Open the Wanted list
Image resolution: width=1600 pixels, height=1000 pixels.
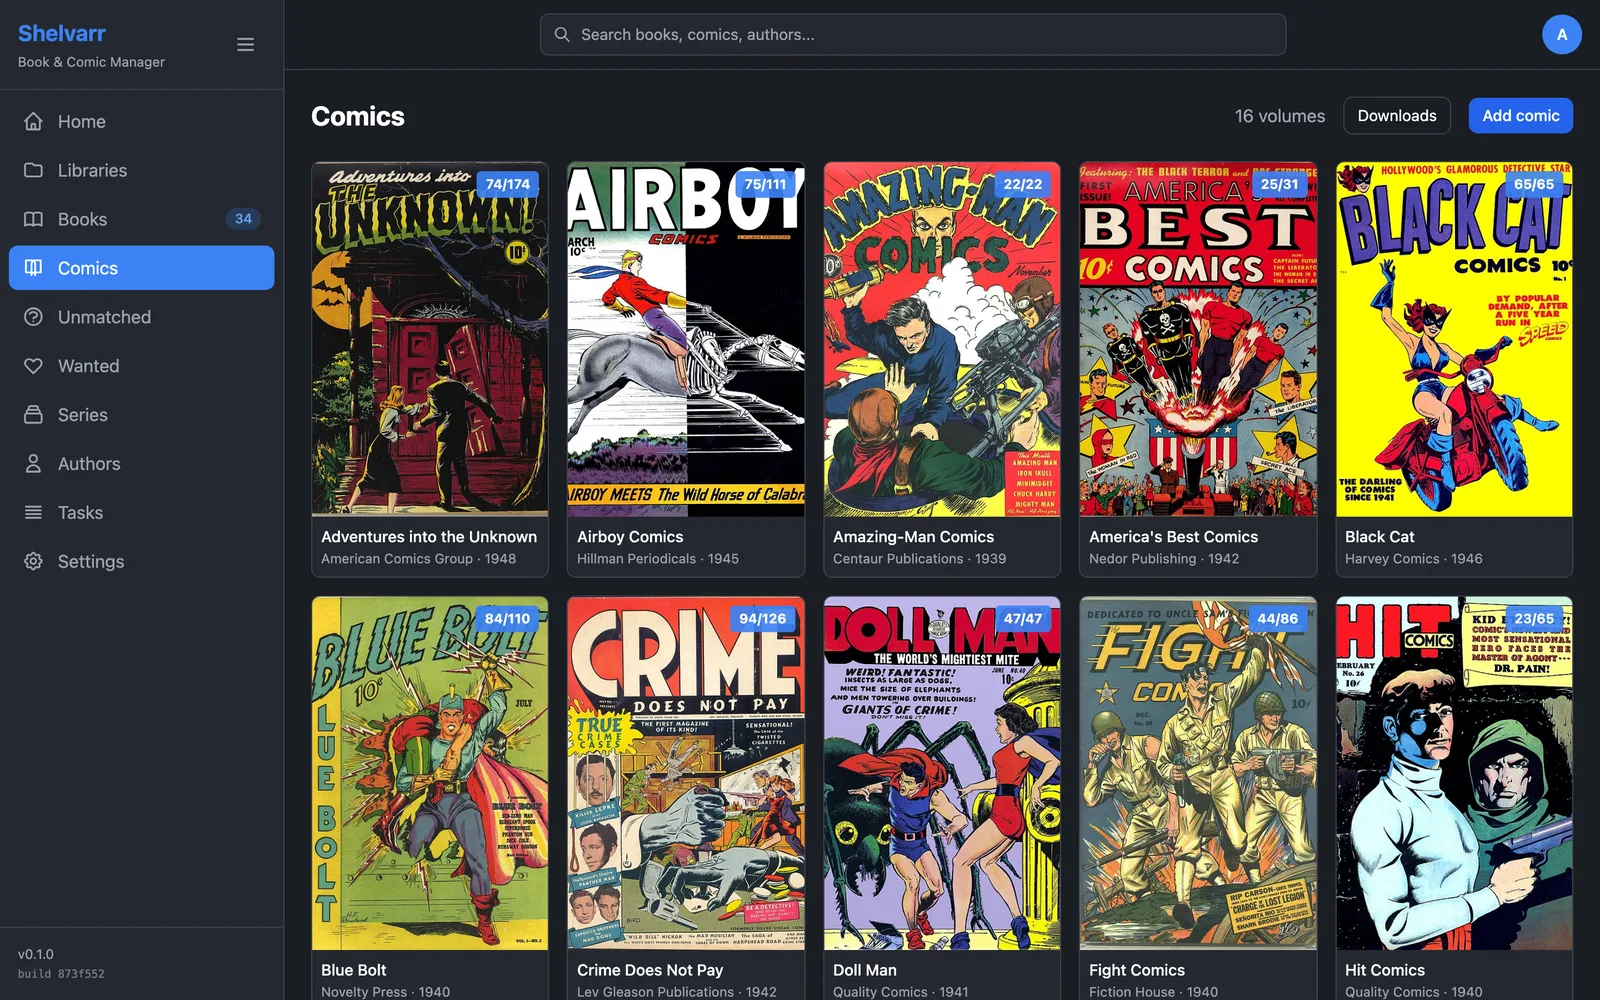point(141,366)
